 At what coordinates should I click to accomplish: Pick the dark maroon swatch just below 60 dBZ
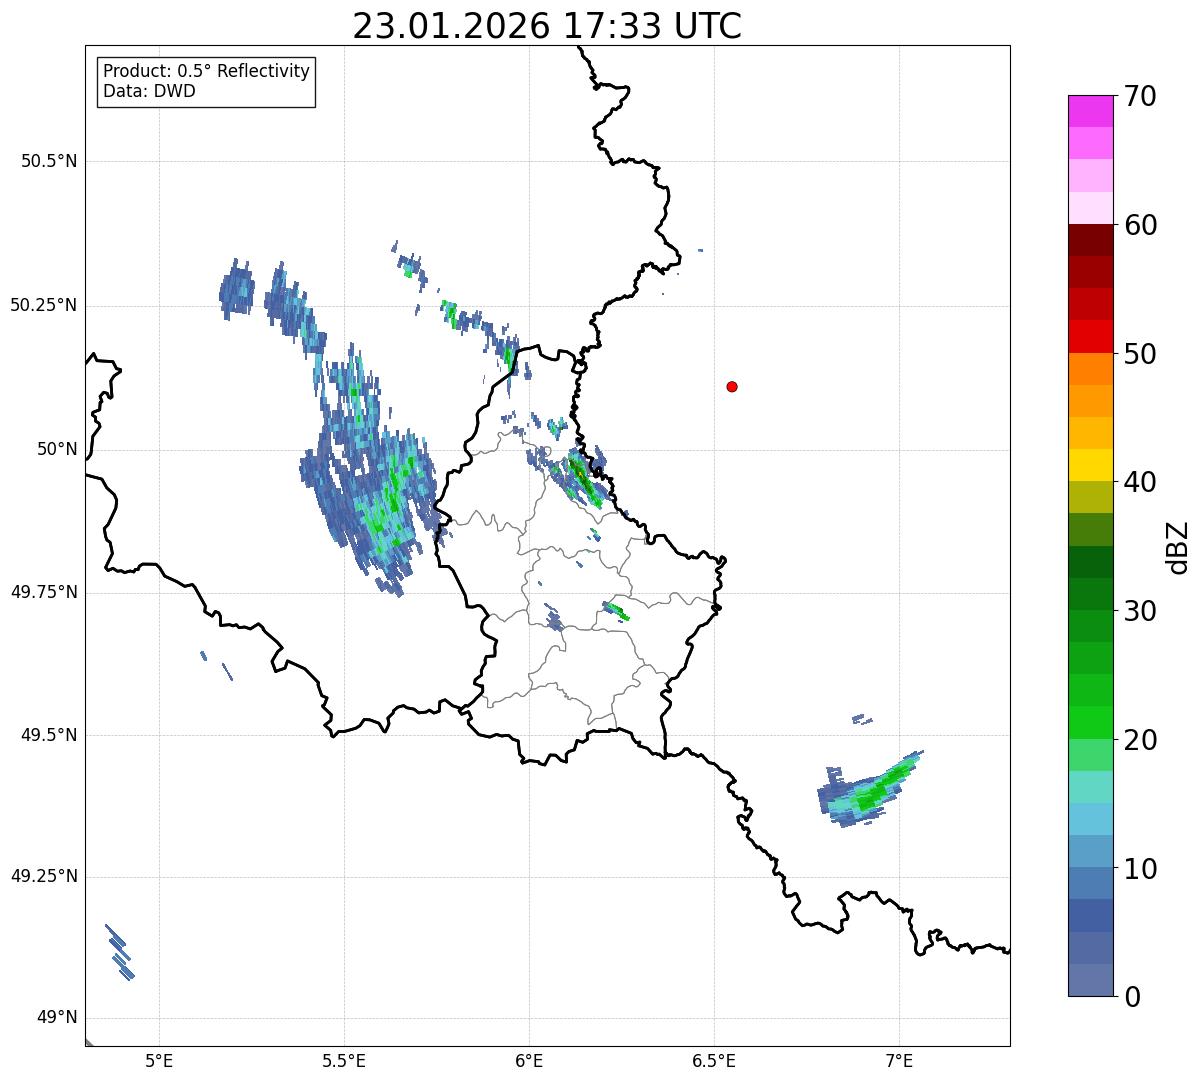1090,240
